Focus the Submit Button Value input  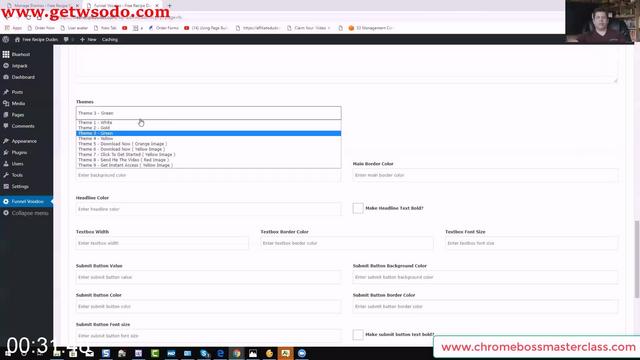pyautogui.click(x=209, y=277)
